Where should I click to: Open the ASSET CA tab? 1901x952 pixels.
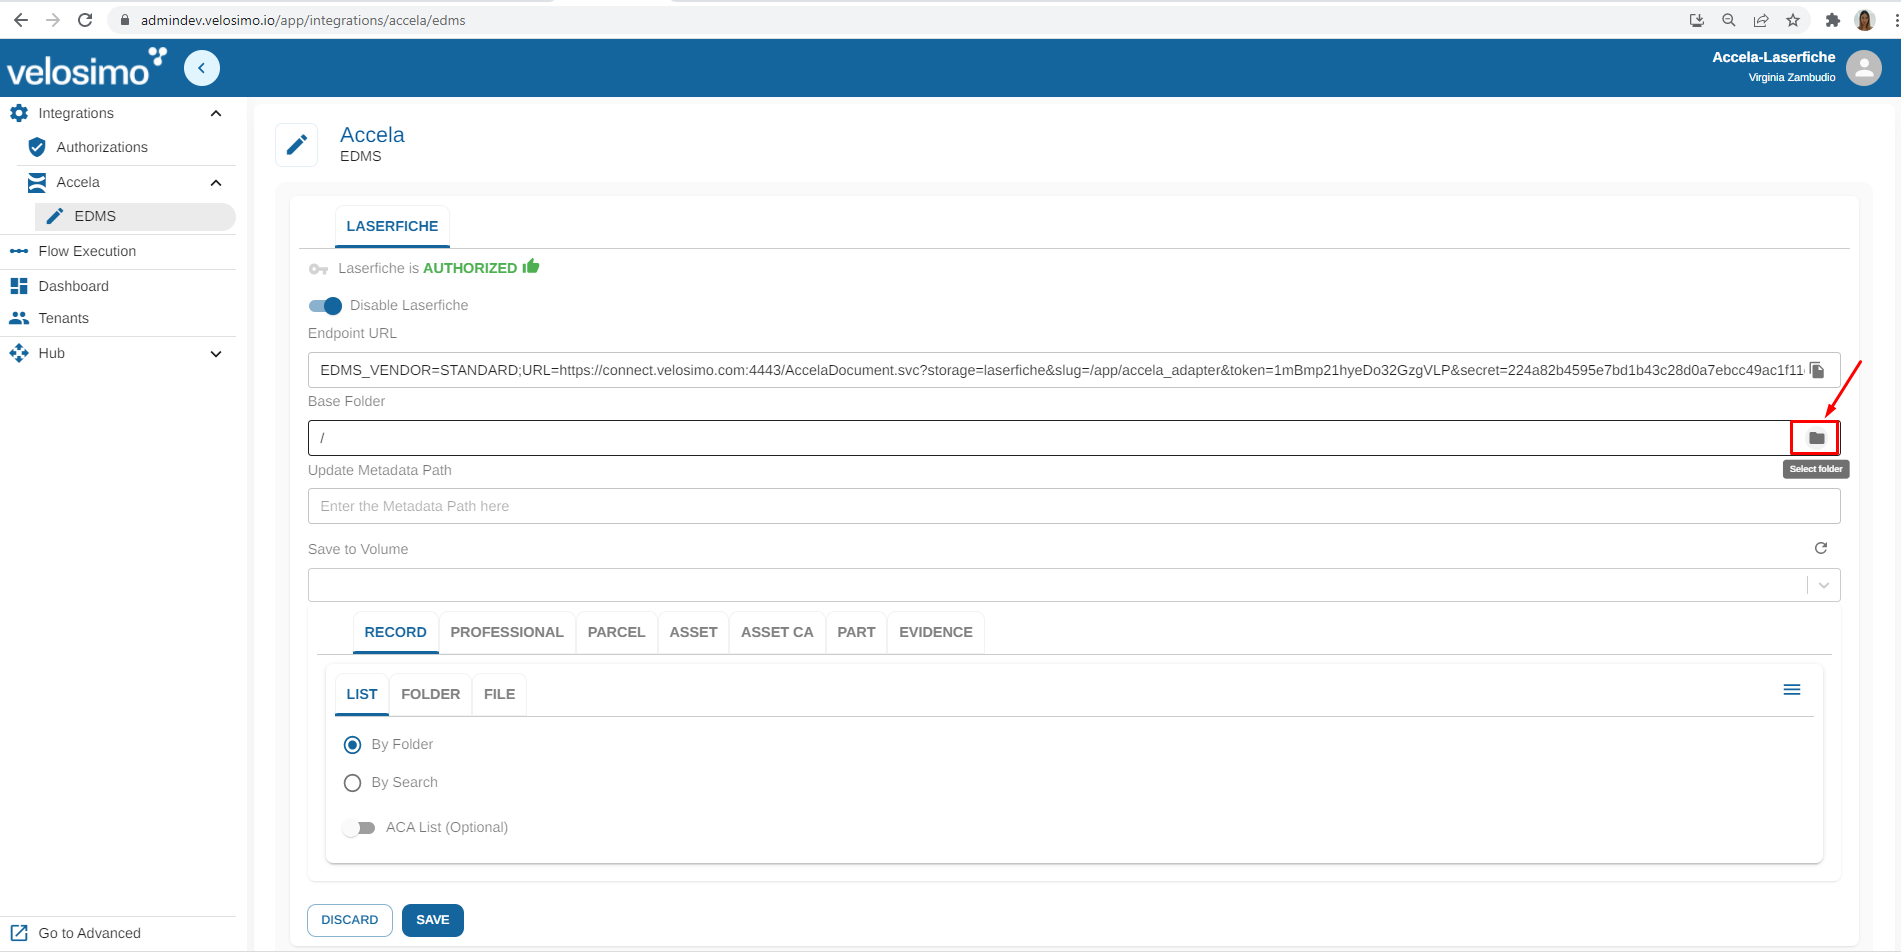(777, 632)
